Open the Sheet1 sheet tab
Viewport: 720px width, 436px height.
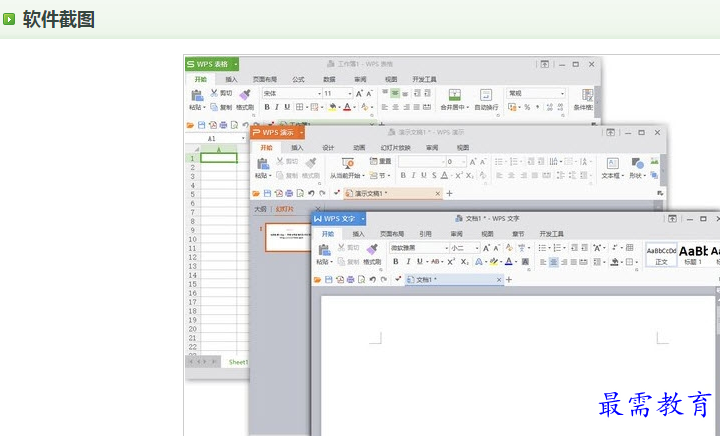238,362
